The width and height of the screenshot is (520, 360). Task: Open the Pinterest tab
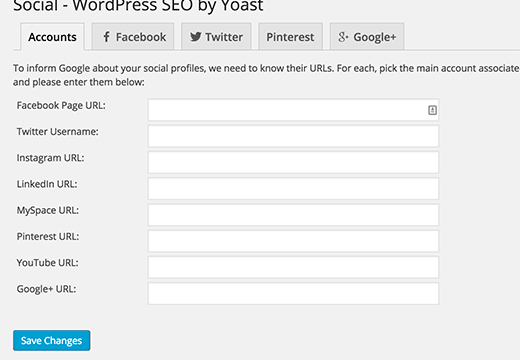click(x=290, y=37)
